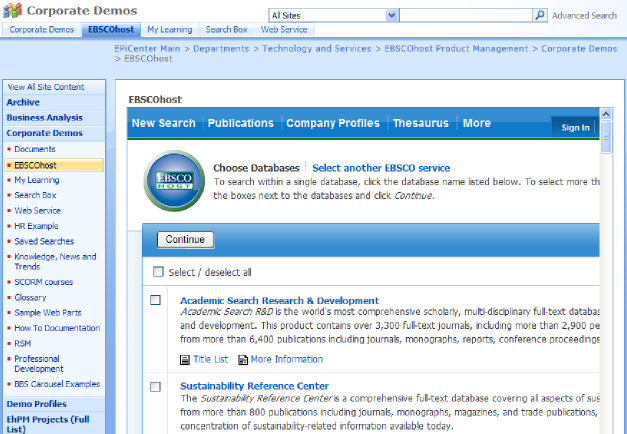Open Company Profiles in EBSCOhost toolbar
Screen dimensions: 627x434
333,123
